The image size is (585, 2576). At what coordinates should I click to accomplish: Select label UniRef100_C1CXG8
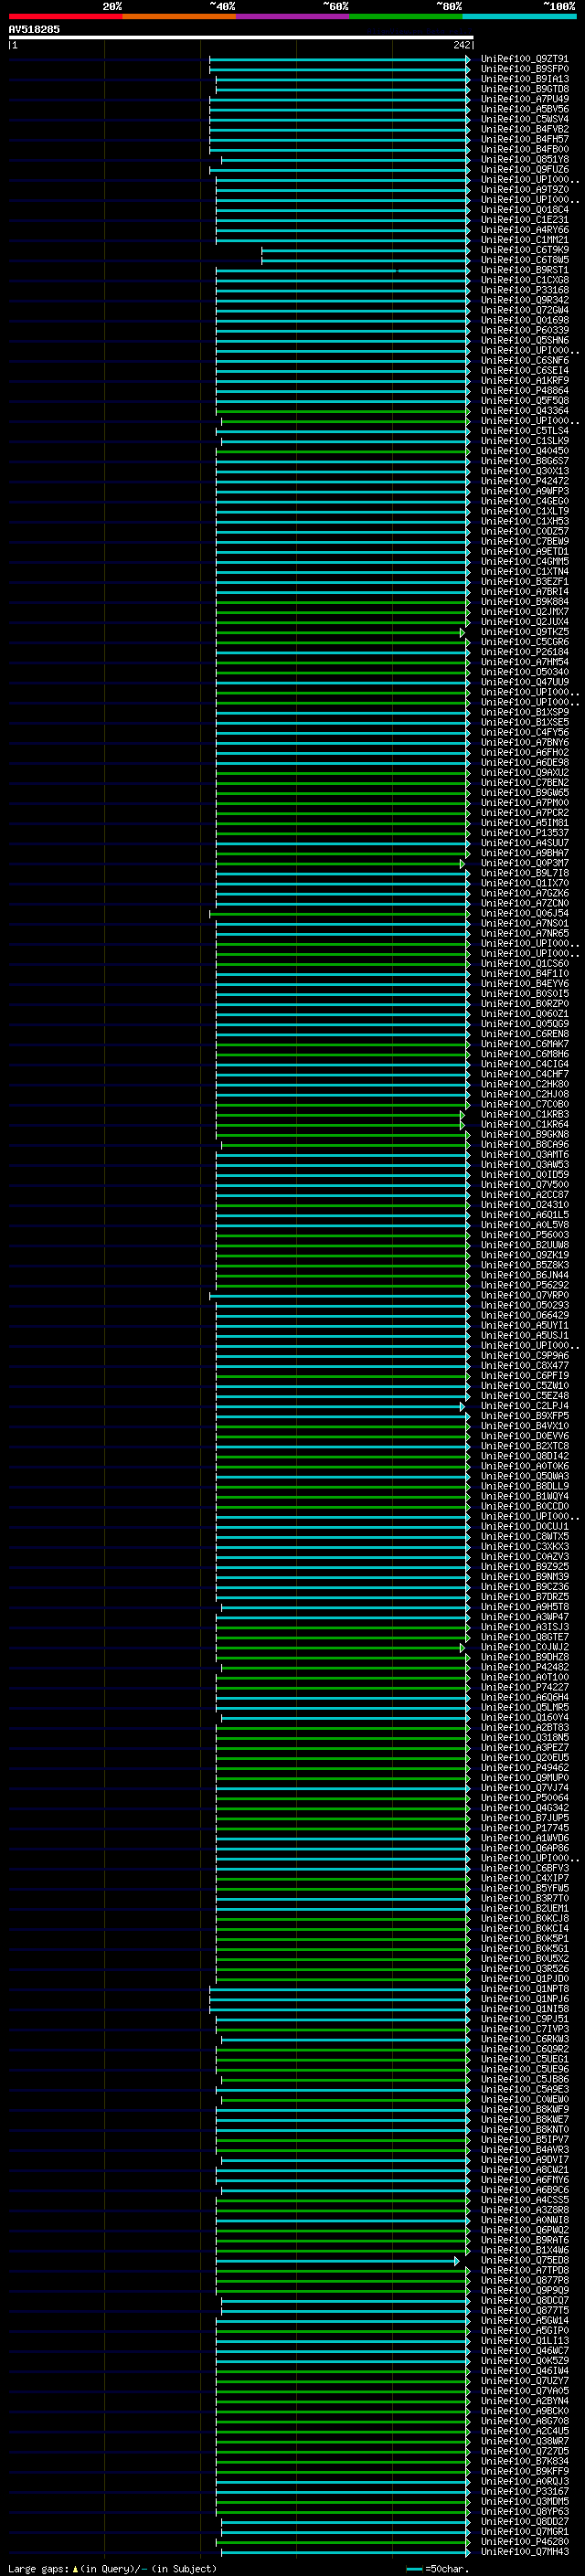coord(524,280)
